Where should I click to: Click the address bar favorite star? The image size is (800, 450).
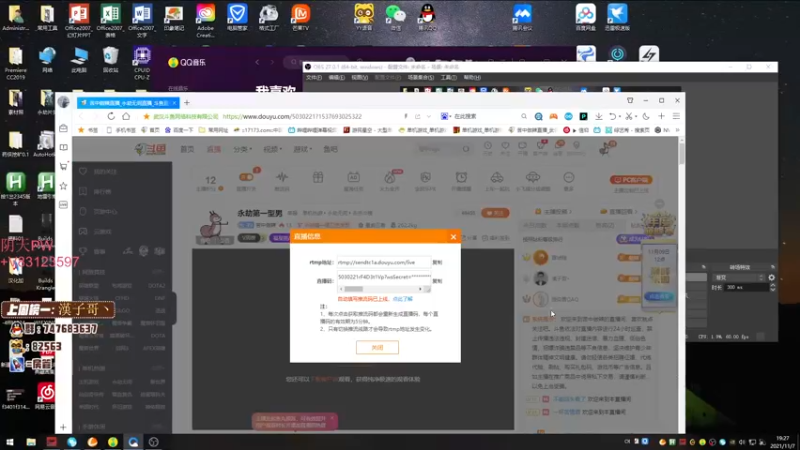(x=146, y=116)
